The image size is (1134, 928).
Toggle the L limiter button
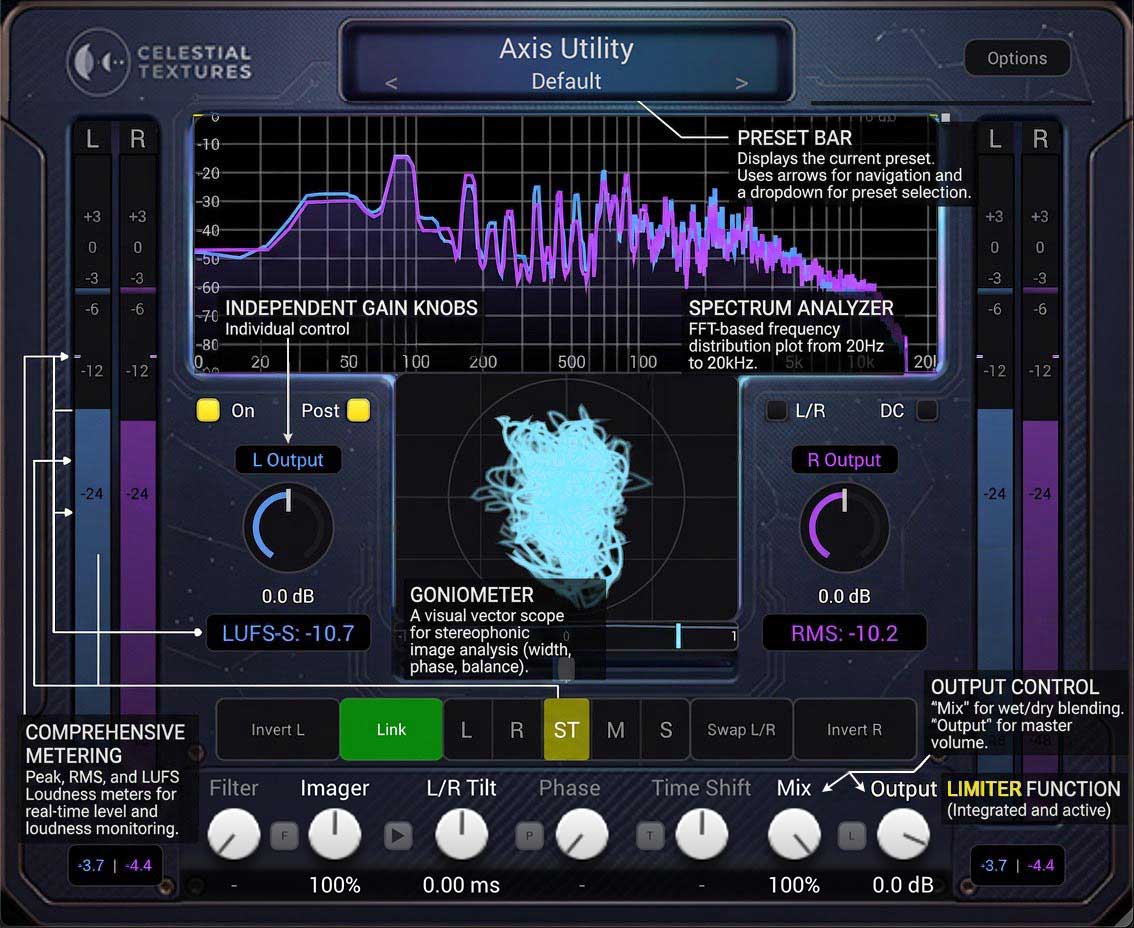click(851, 836)
